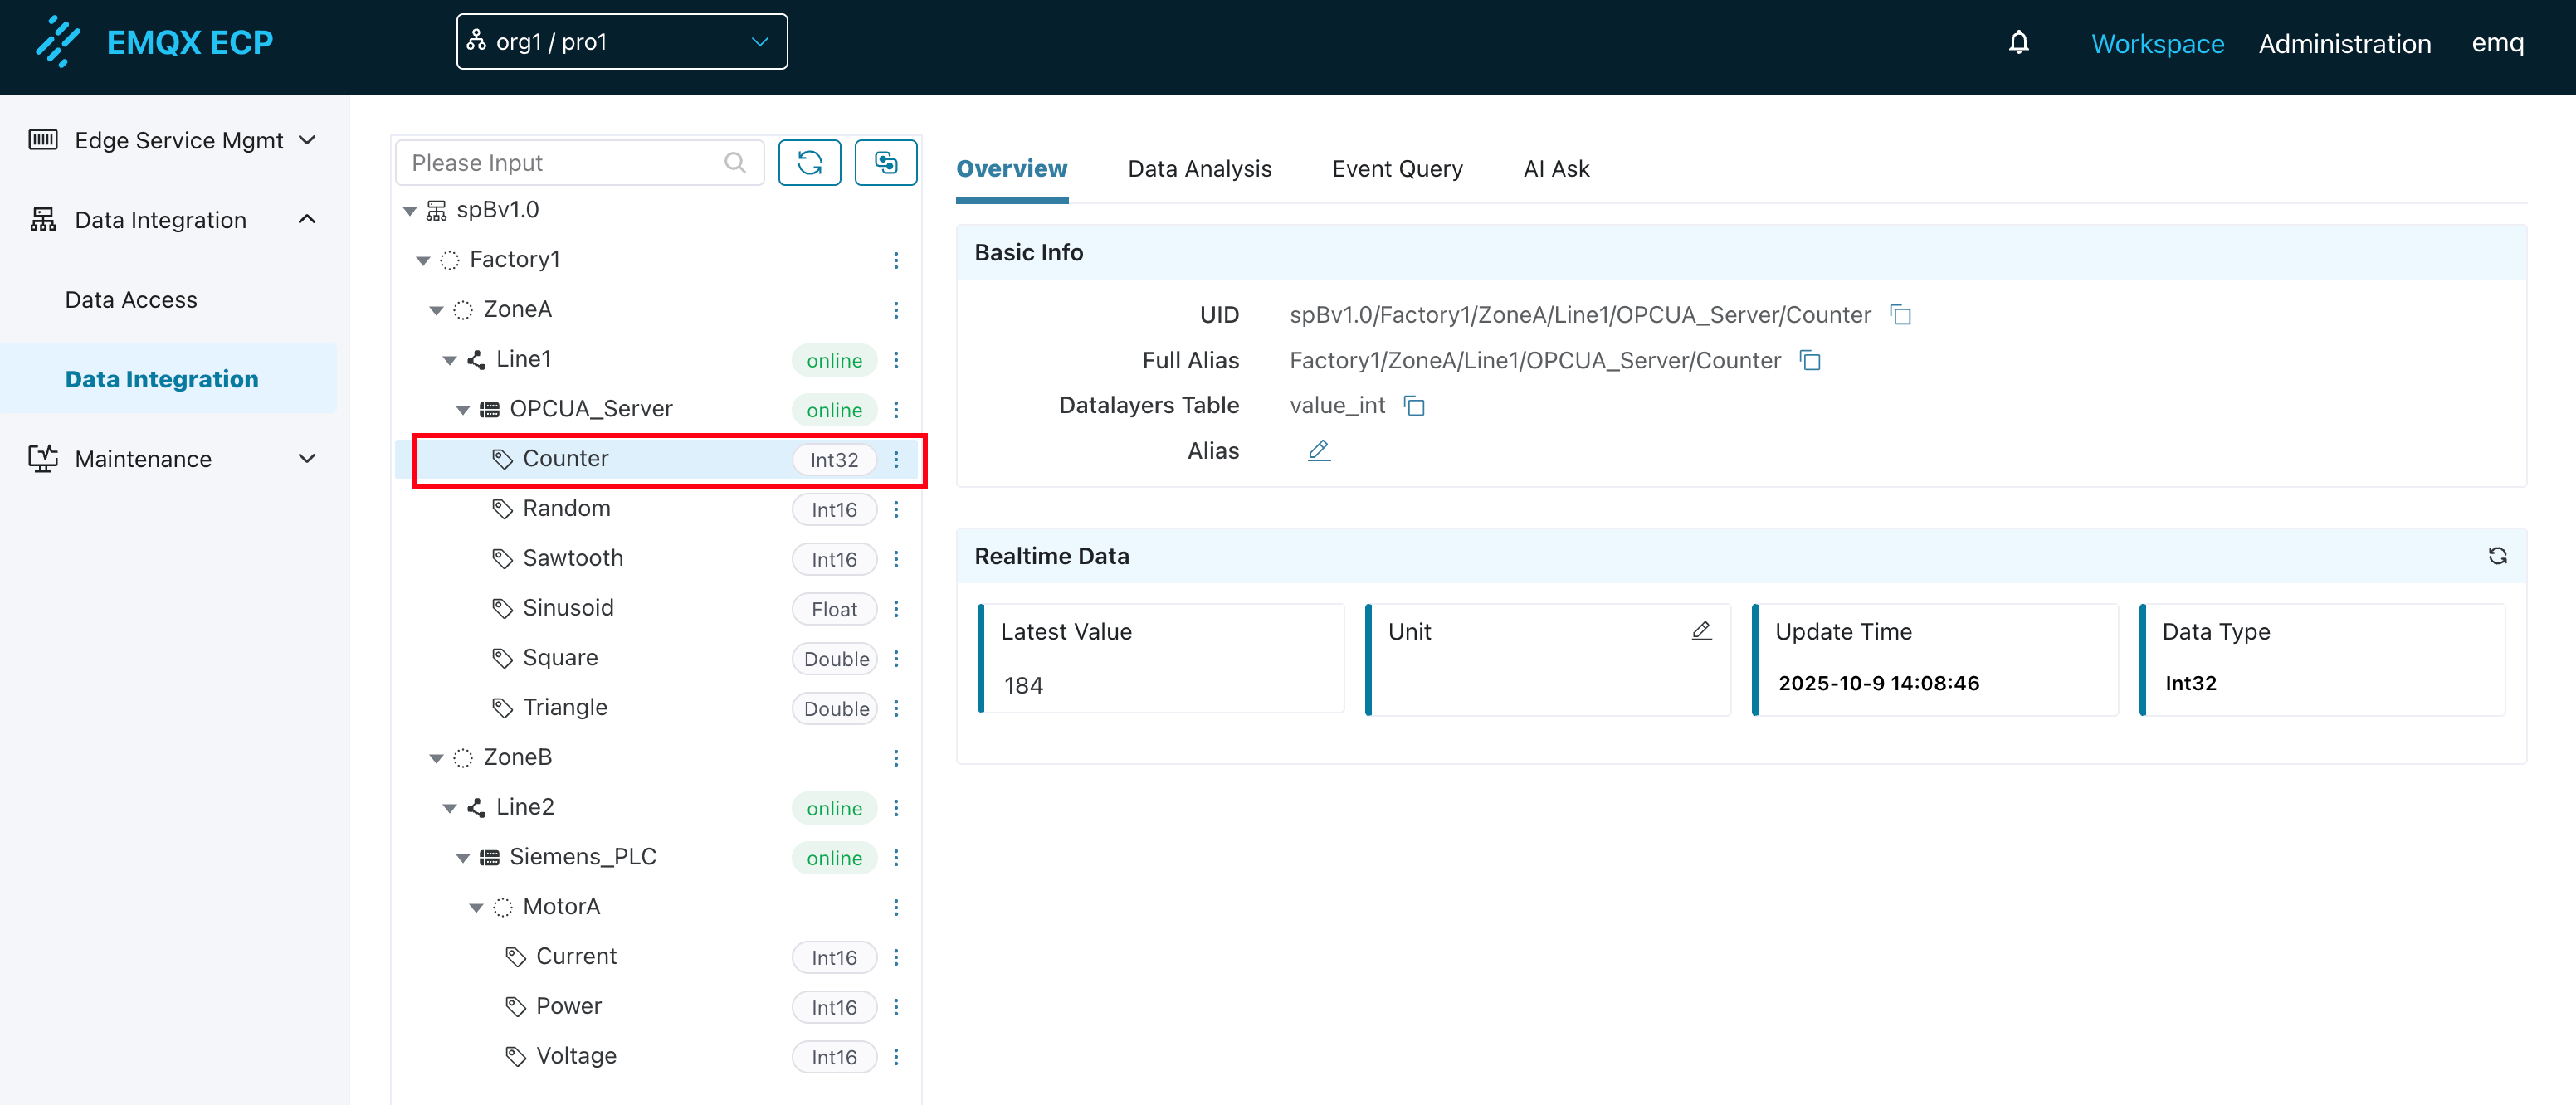Go to Administration in top bar
This screenshot has height=1105, width=2576.
(x=2344, y=44)
